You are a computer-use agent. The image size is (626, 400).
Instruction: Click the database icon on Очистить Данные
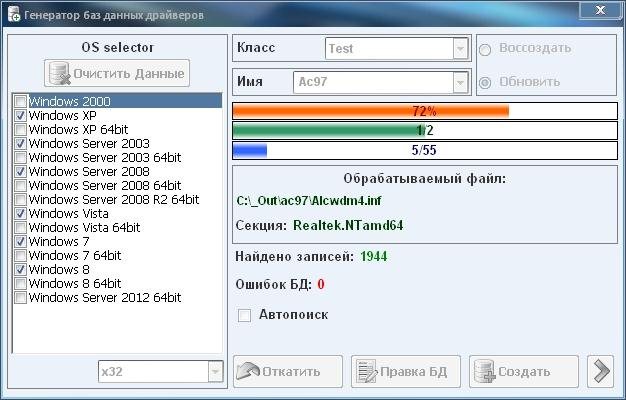pyautogui.click(x=60, y=74)
